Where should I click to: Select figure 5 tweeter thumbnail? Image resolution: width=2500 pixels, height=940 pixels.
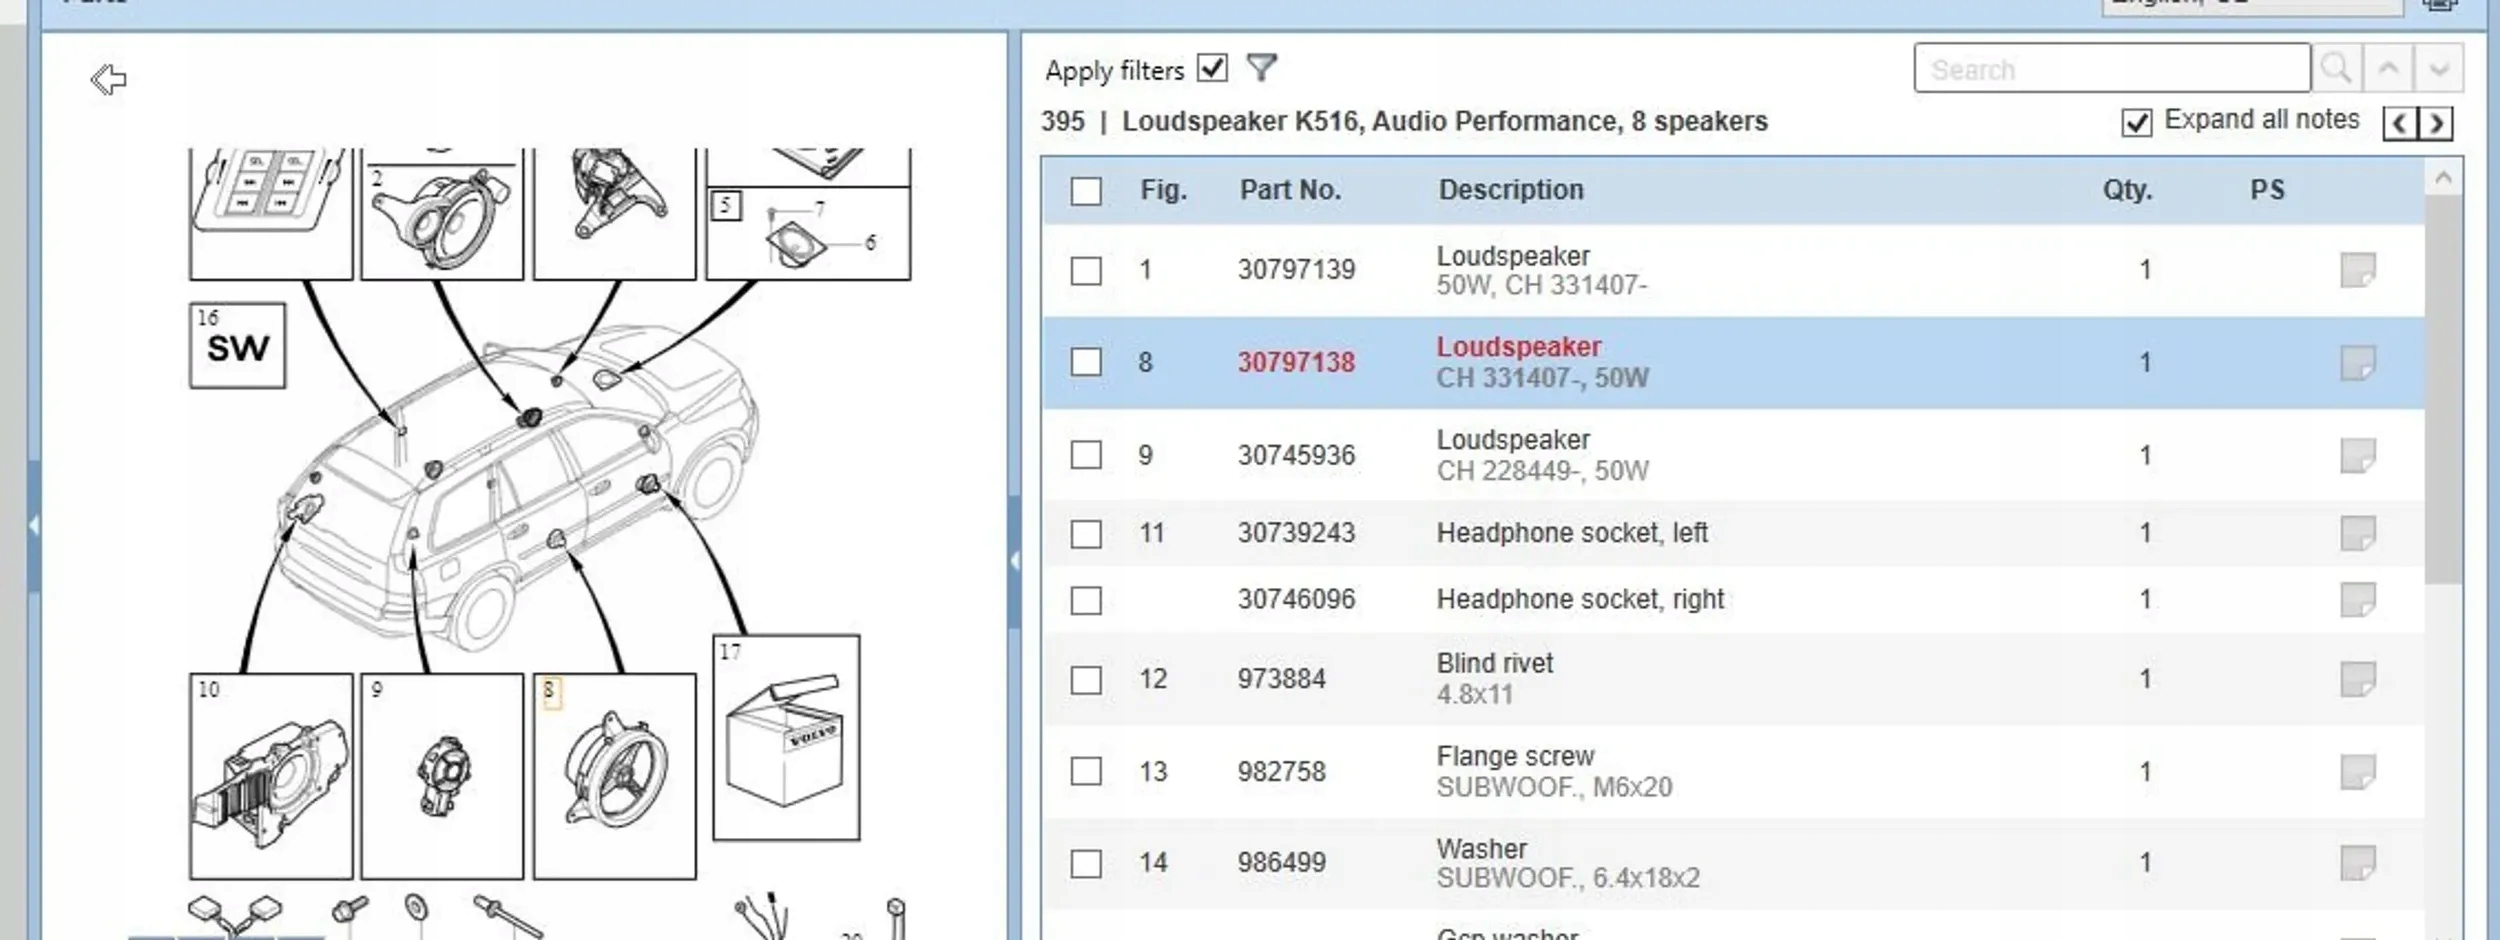coord(808,234)
